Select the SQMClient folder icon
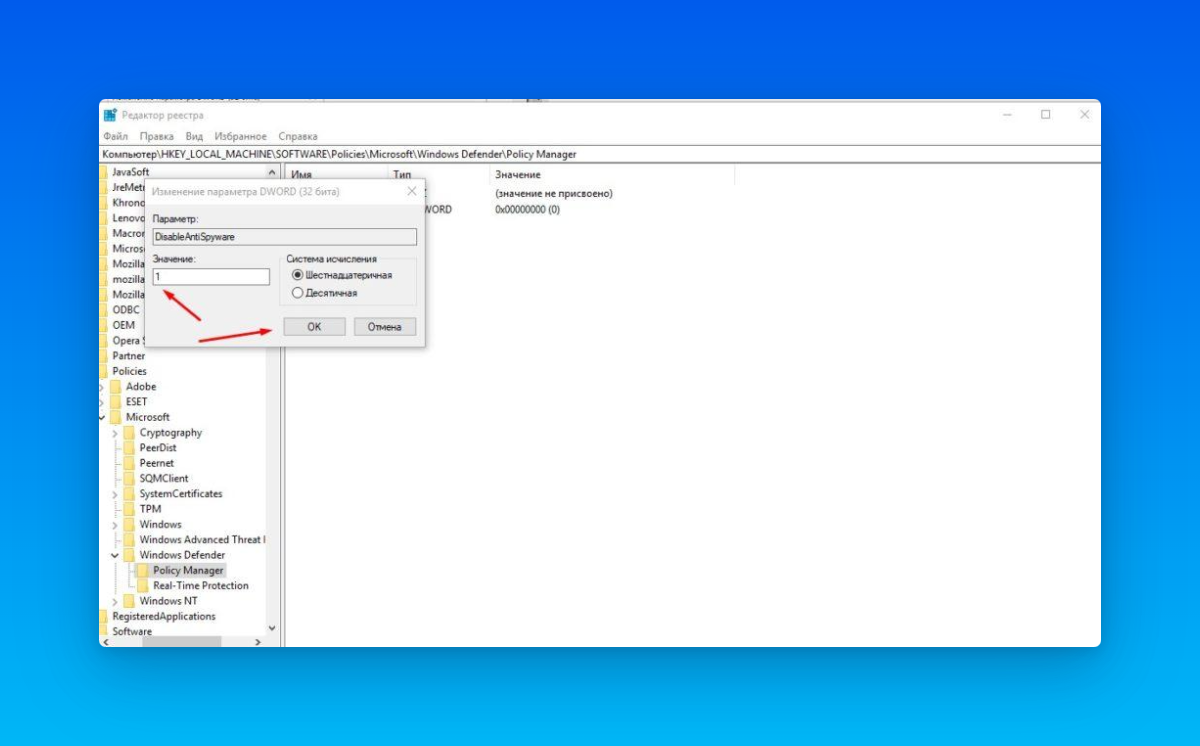1200x746 pixels. tap(130, 478)
